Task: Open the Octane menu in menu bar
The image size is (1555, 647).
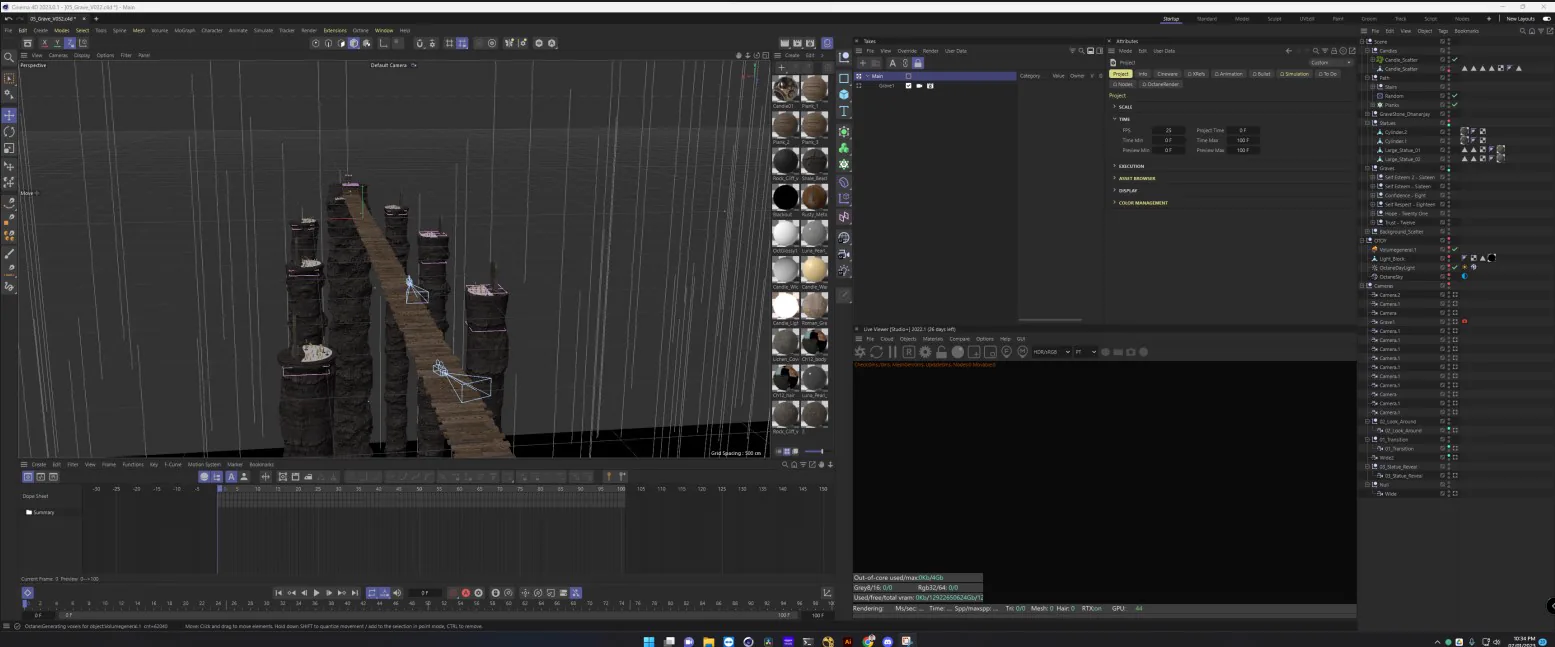Action: (x=361, y=30)
